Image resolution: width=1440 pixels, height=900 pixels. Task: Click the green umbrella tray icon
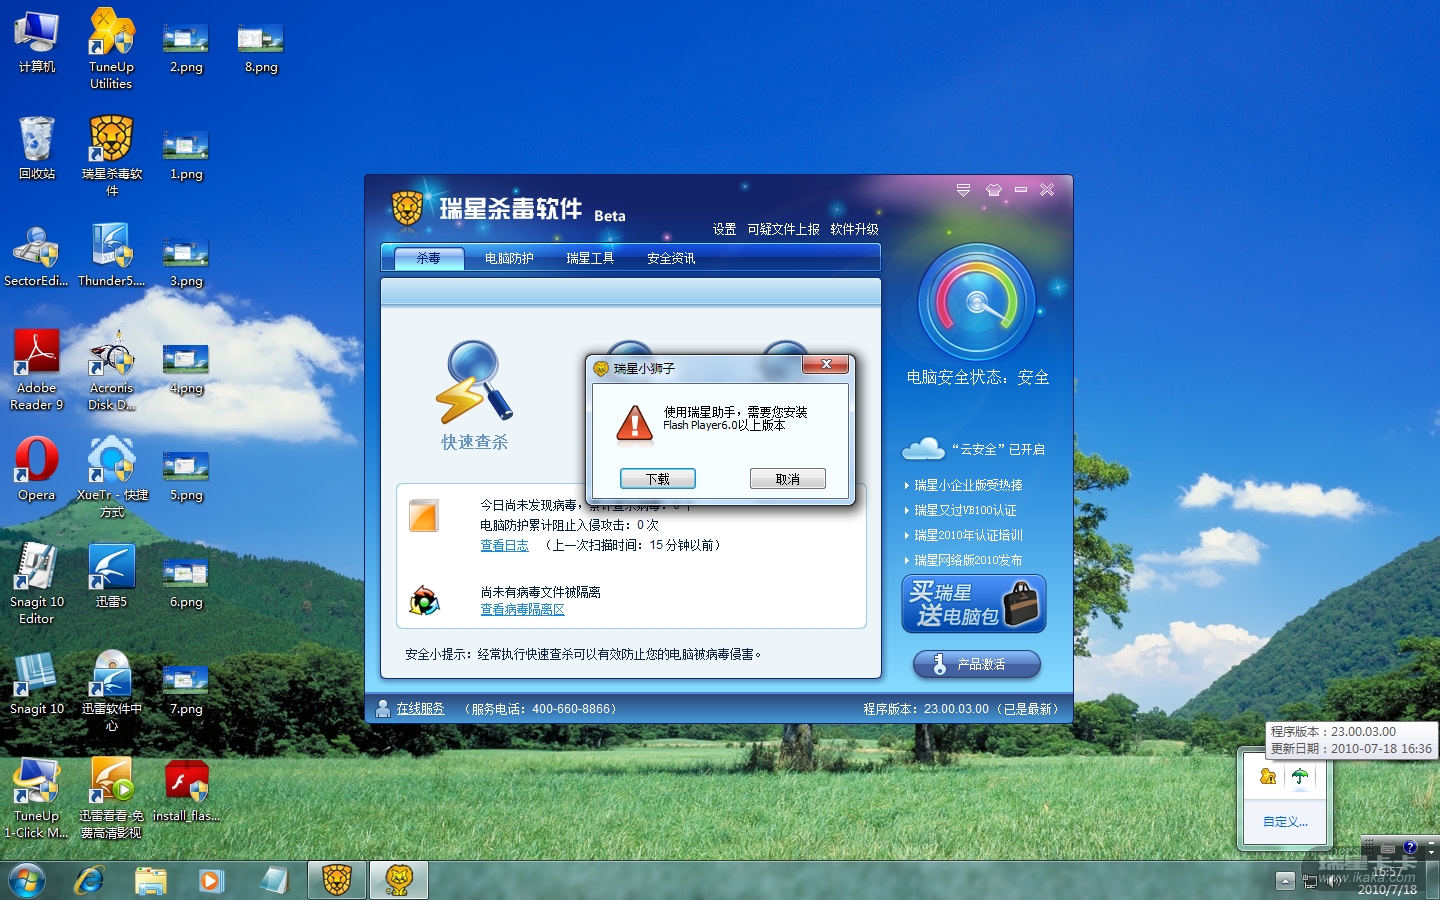pyautogui.click(x=1300, y=776)
